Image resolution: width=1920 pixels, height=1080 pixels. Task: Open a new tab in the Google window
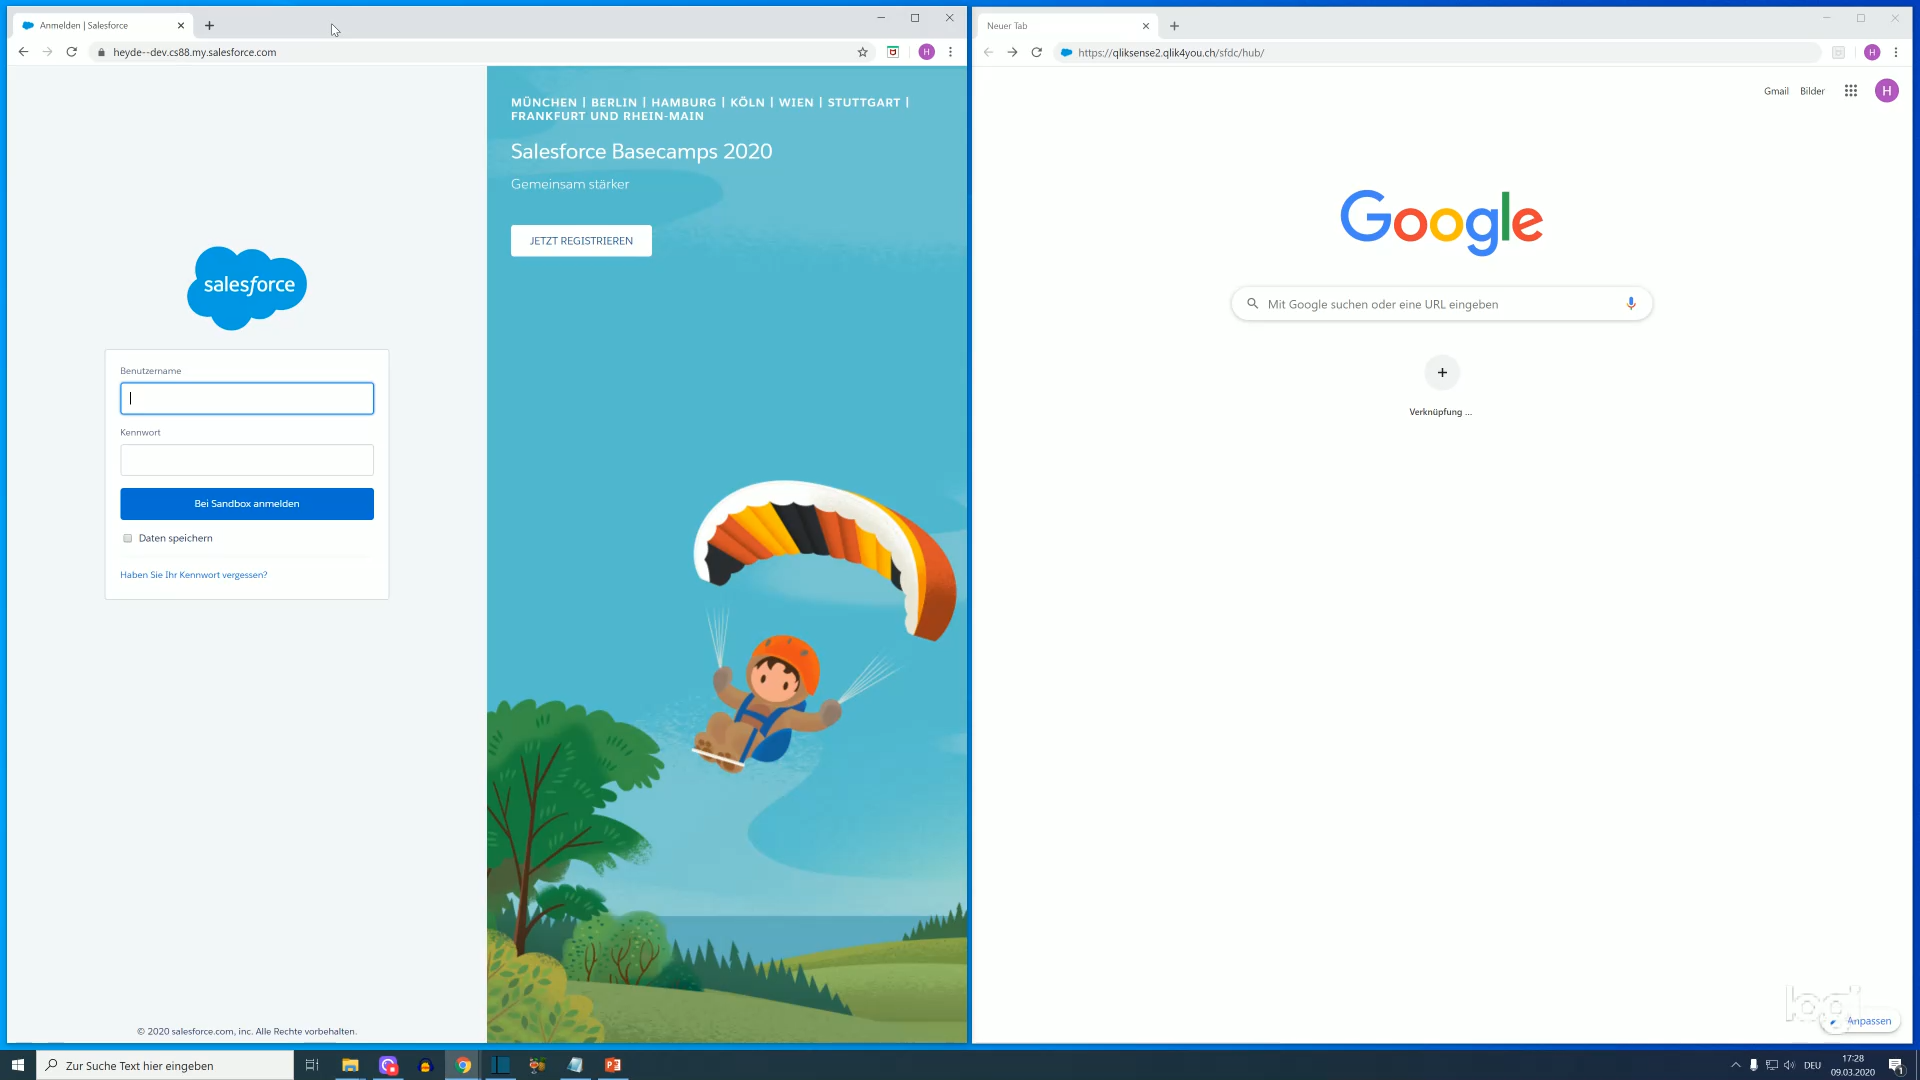tap(1174, 26)
